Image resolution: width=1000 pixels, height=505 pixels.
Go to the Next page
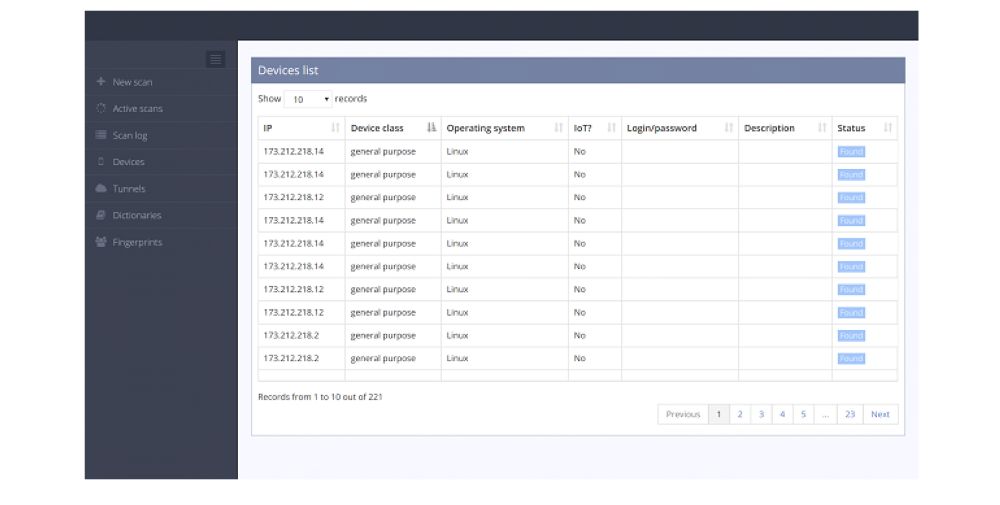coord(880,414)
